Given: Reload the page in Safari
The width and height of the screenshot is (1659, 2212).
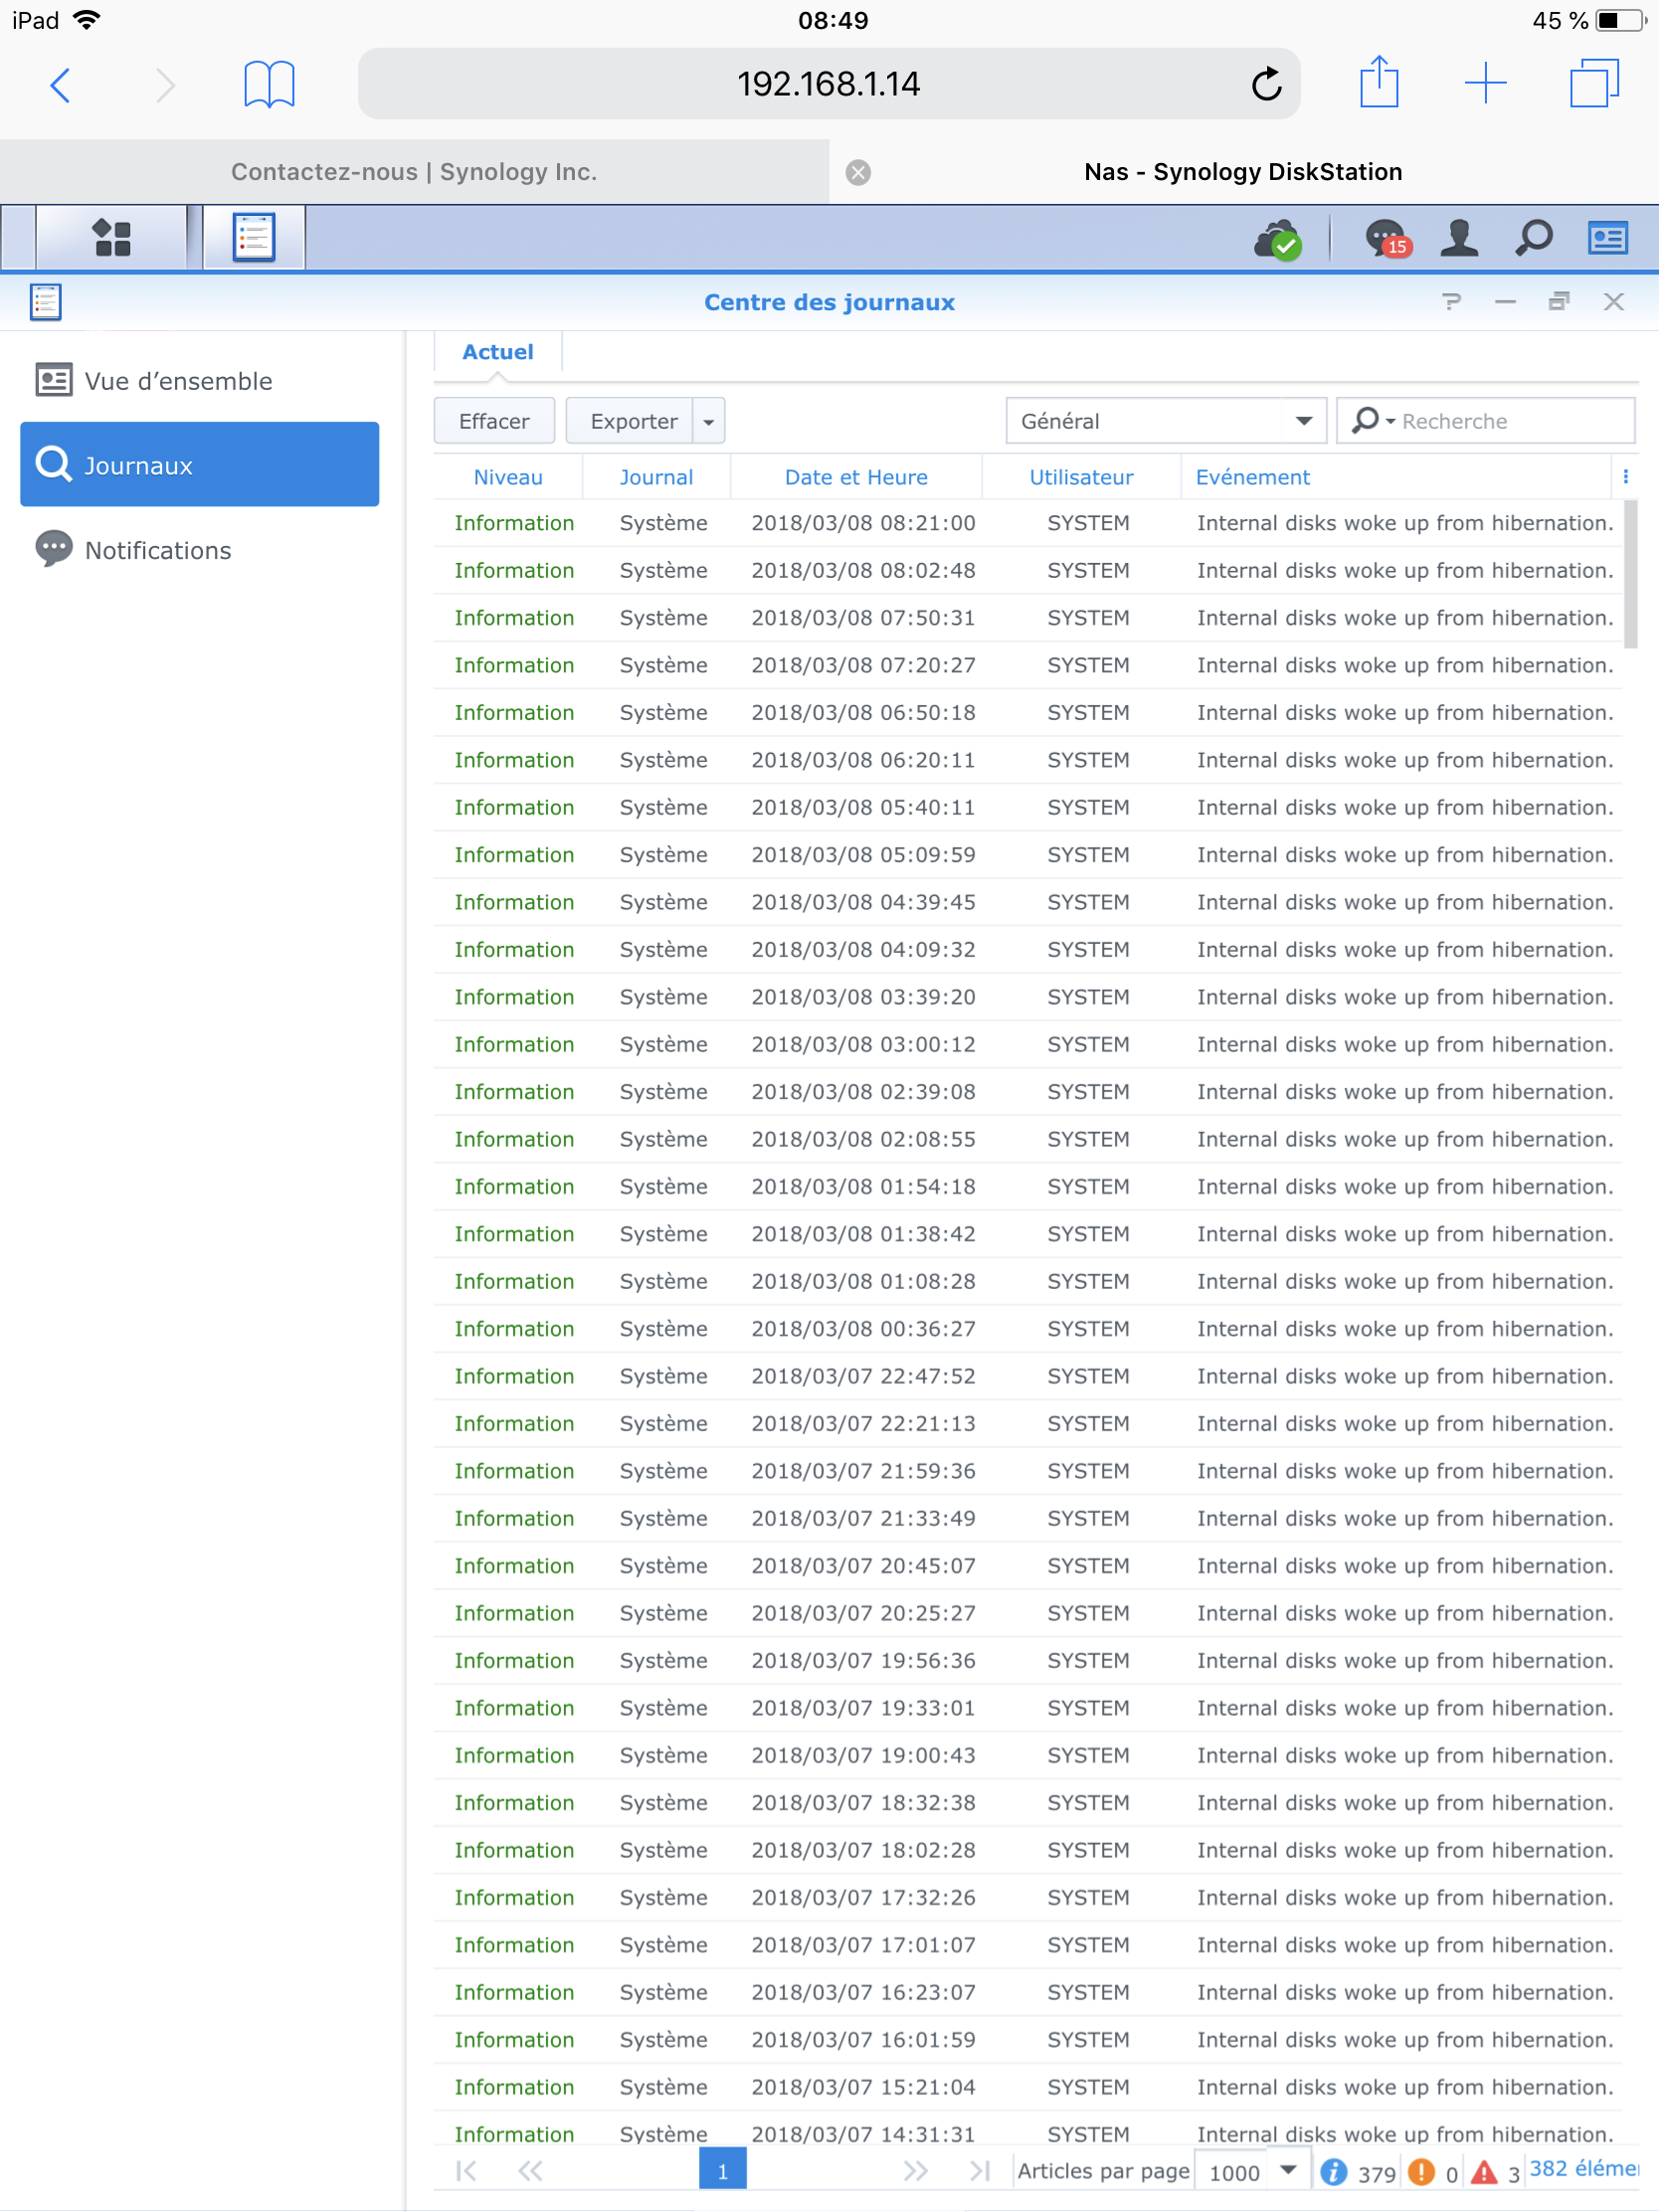Looking at the screenshot, I should pyautogui.click(x=1266, y=84).
